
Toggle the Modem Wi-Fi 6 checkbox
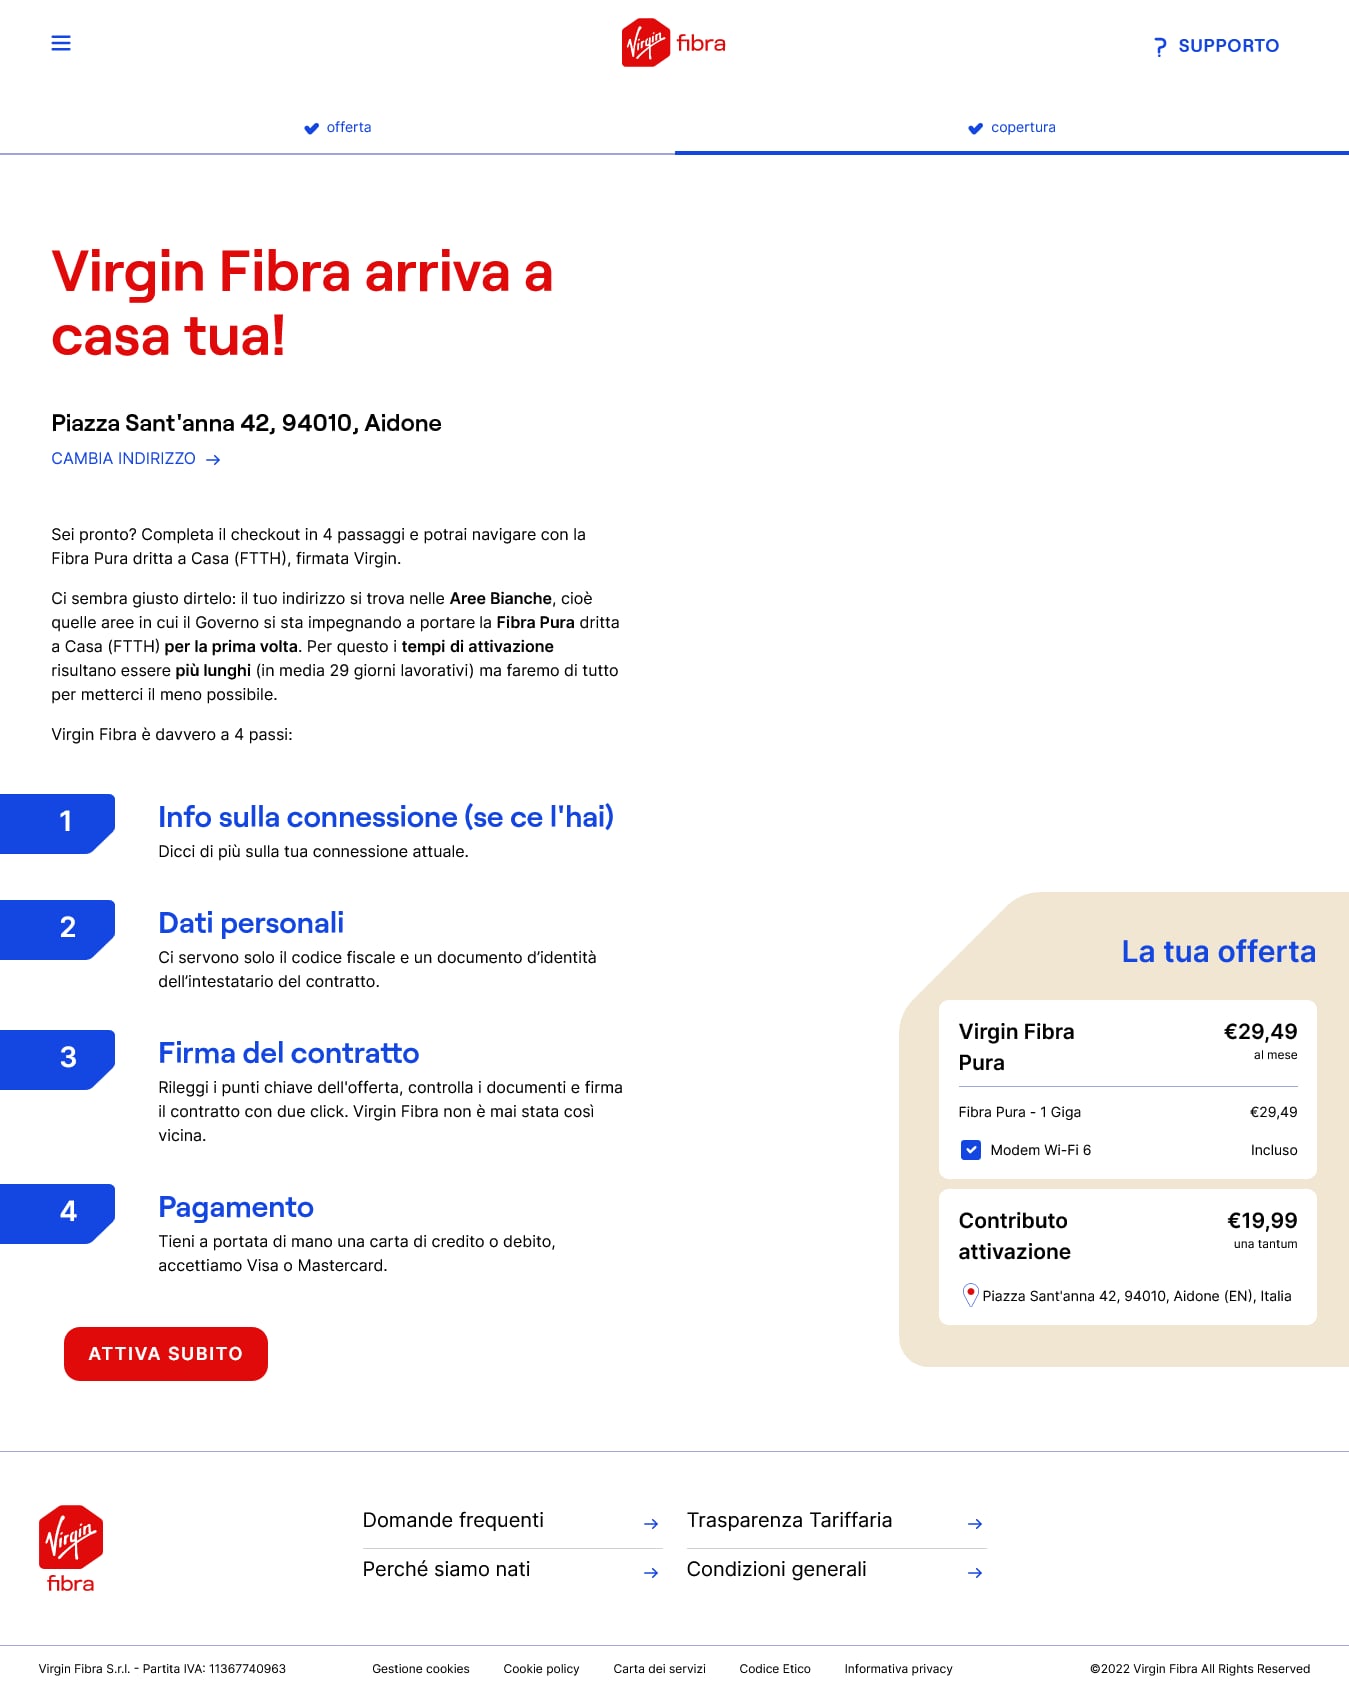point(970,1150)
